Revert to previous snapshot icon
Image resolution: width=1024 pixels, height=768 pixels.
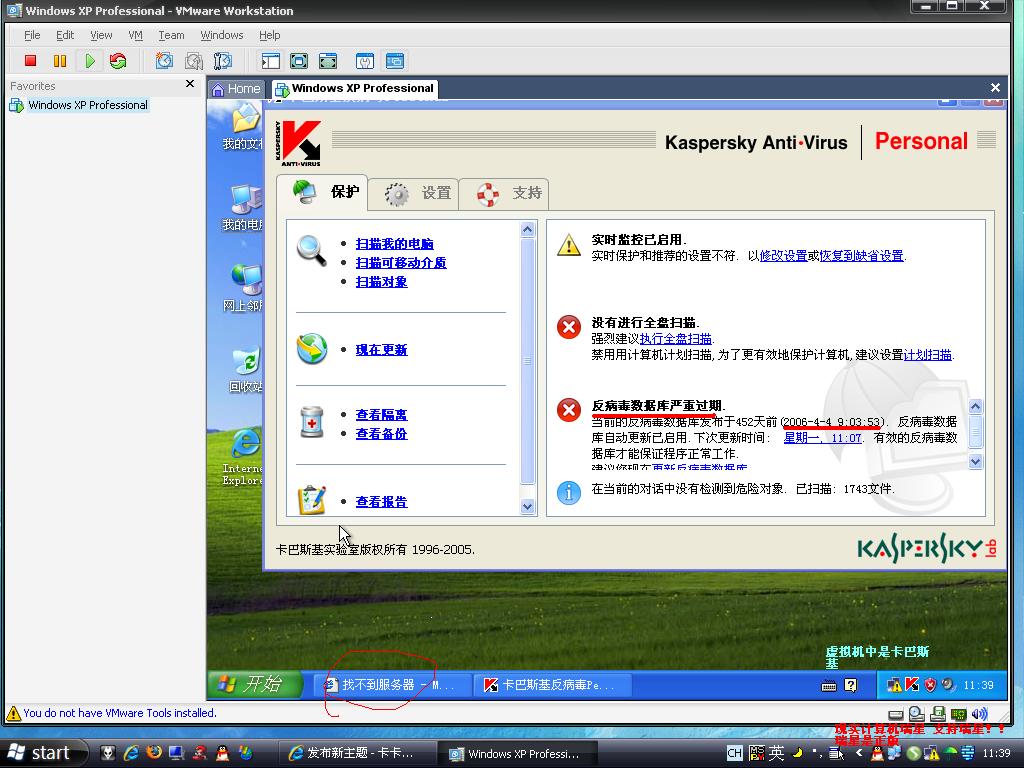point(193,61)
